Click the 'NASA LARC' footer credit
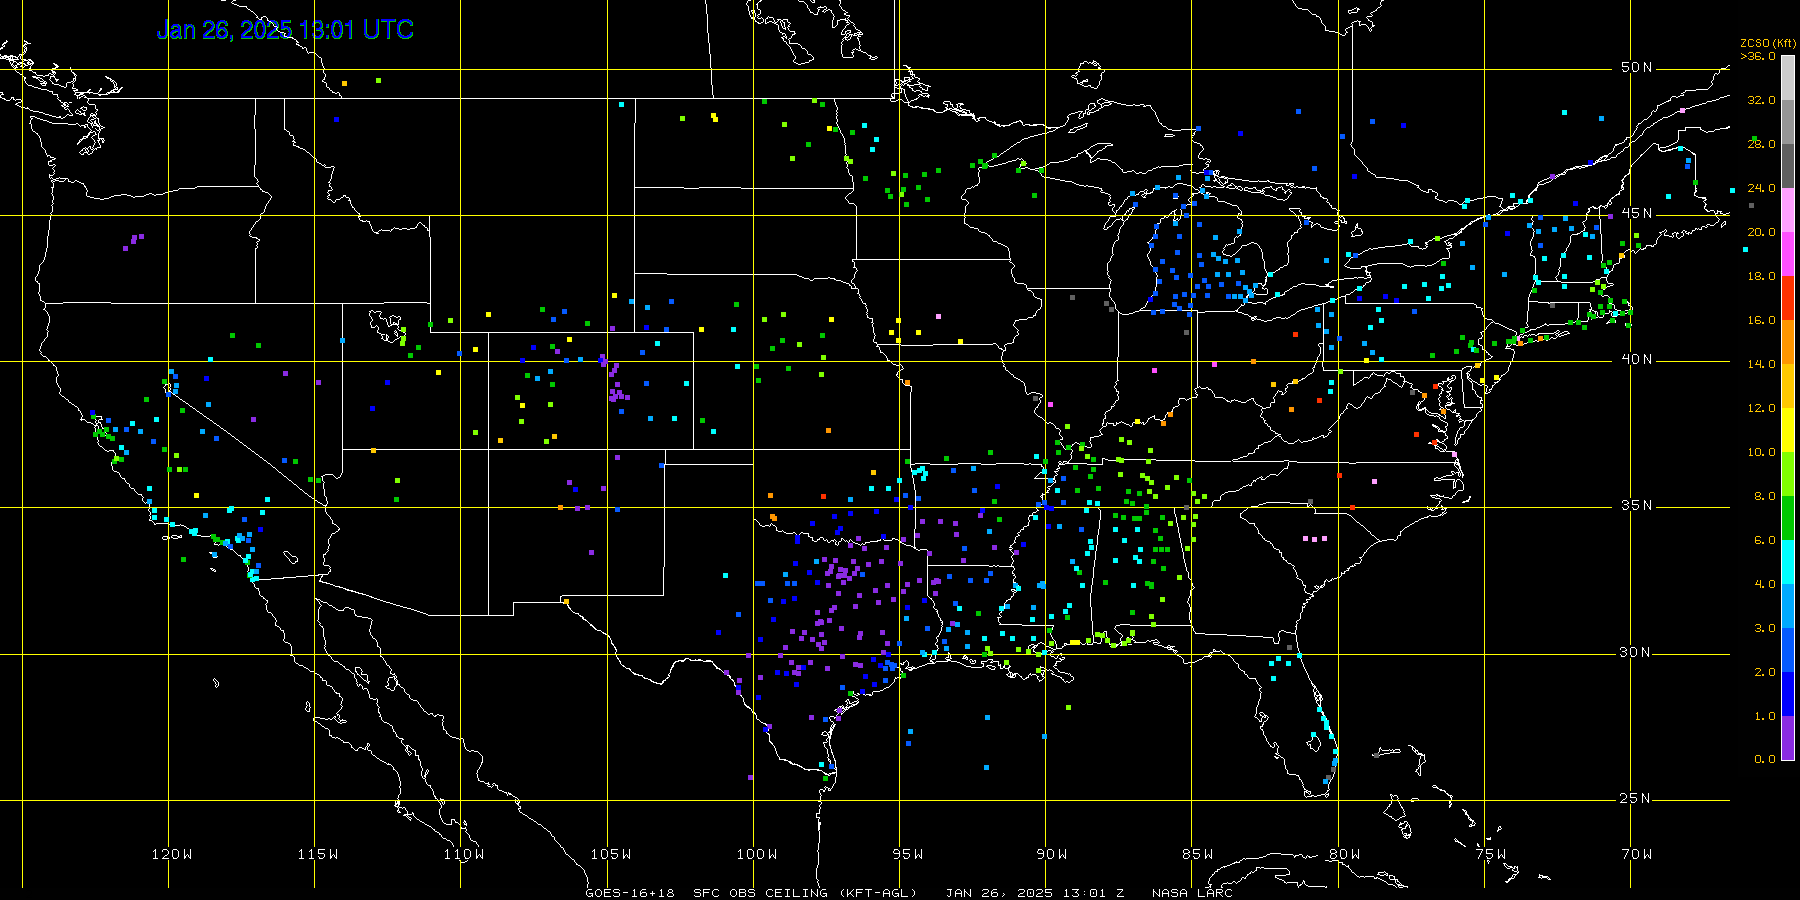Screen dimensions: 1800x900 click(x=1192, y=893)
